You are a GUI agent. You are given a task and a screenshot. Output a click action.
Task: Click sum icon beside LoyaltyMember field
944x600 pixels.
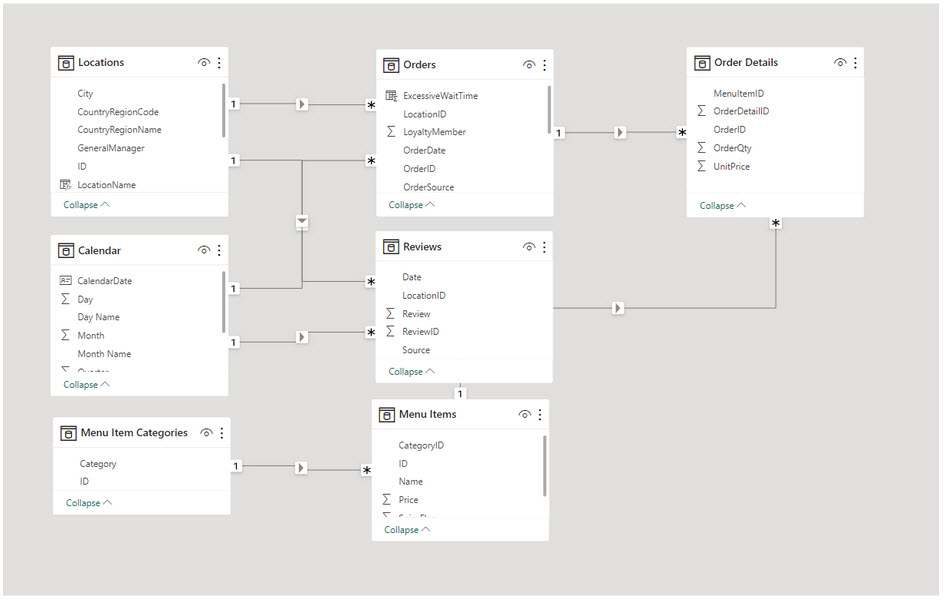391,132
